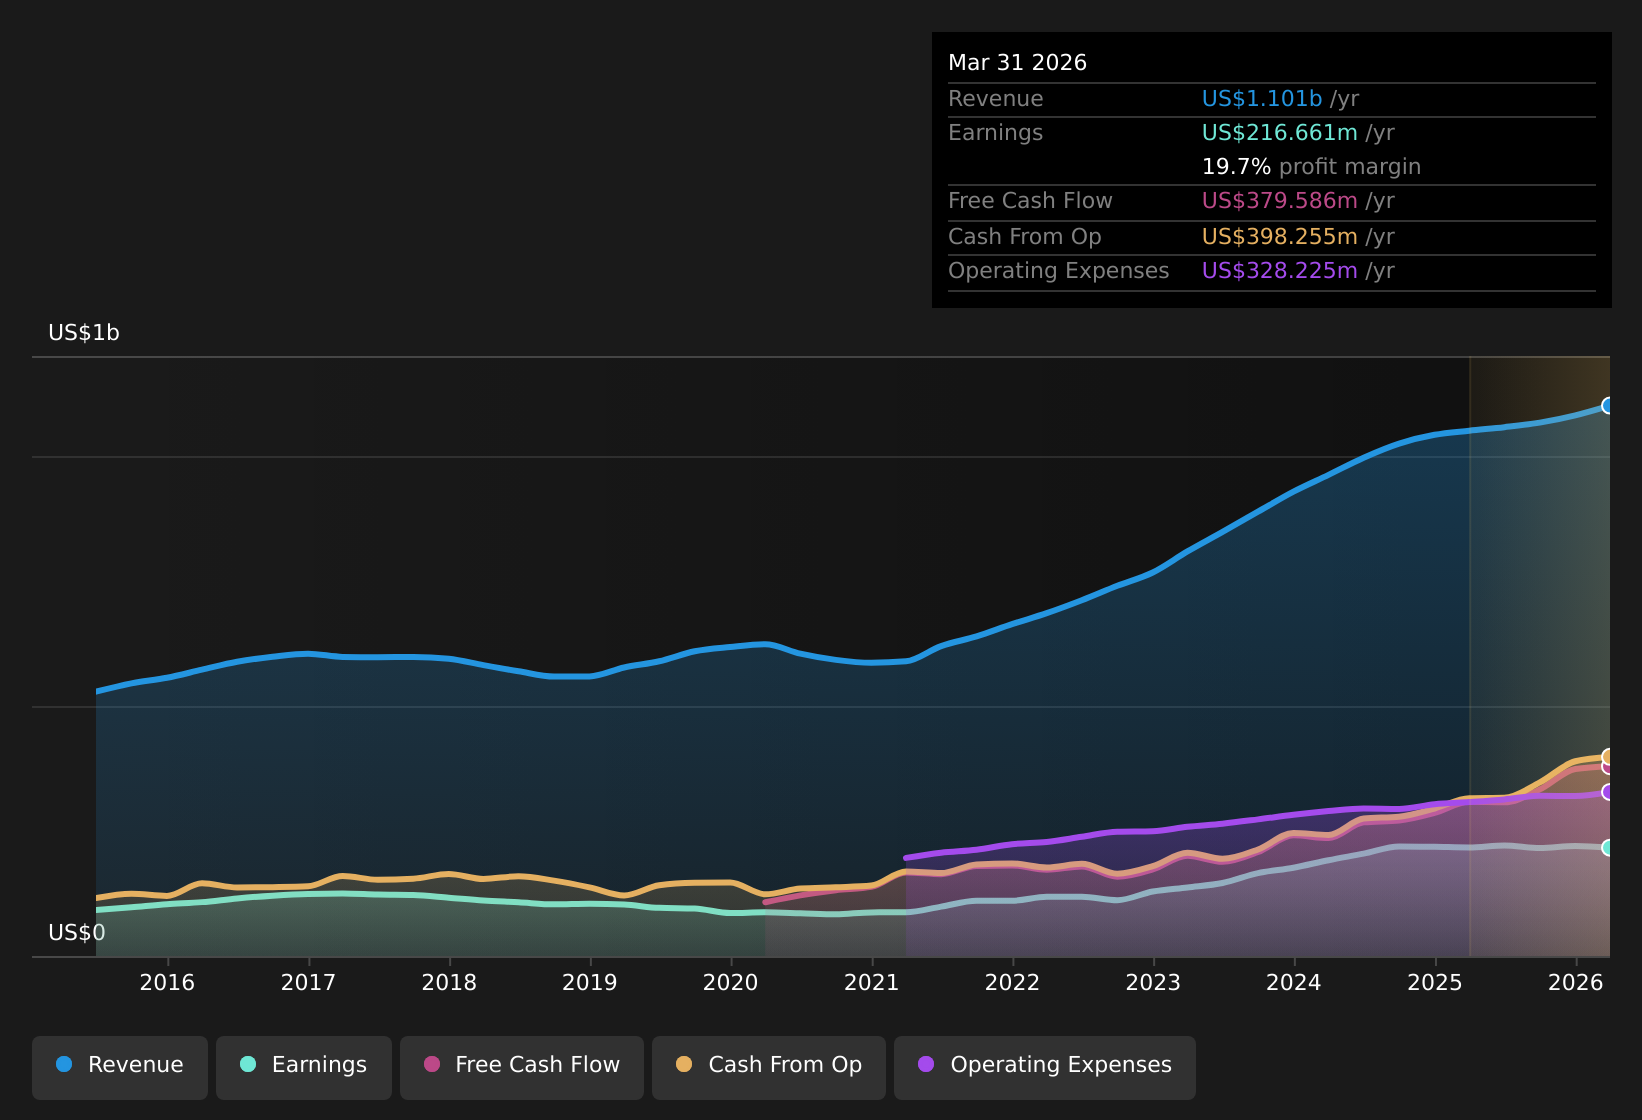Viewport: 1642px width, 1120px height.
Task: Click the US$216.661m earnings value
Action: point(1279,133)
